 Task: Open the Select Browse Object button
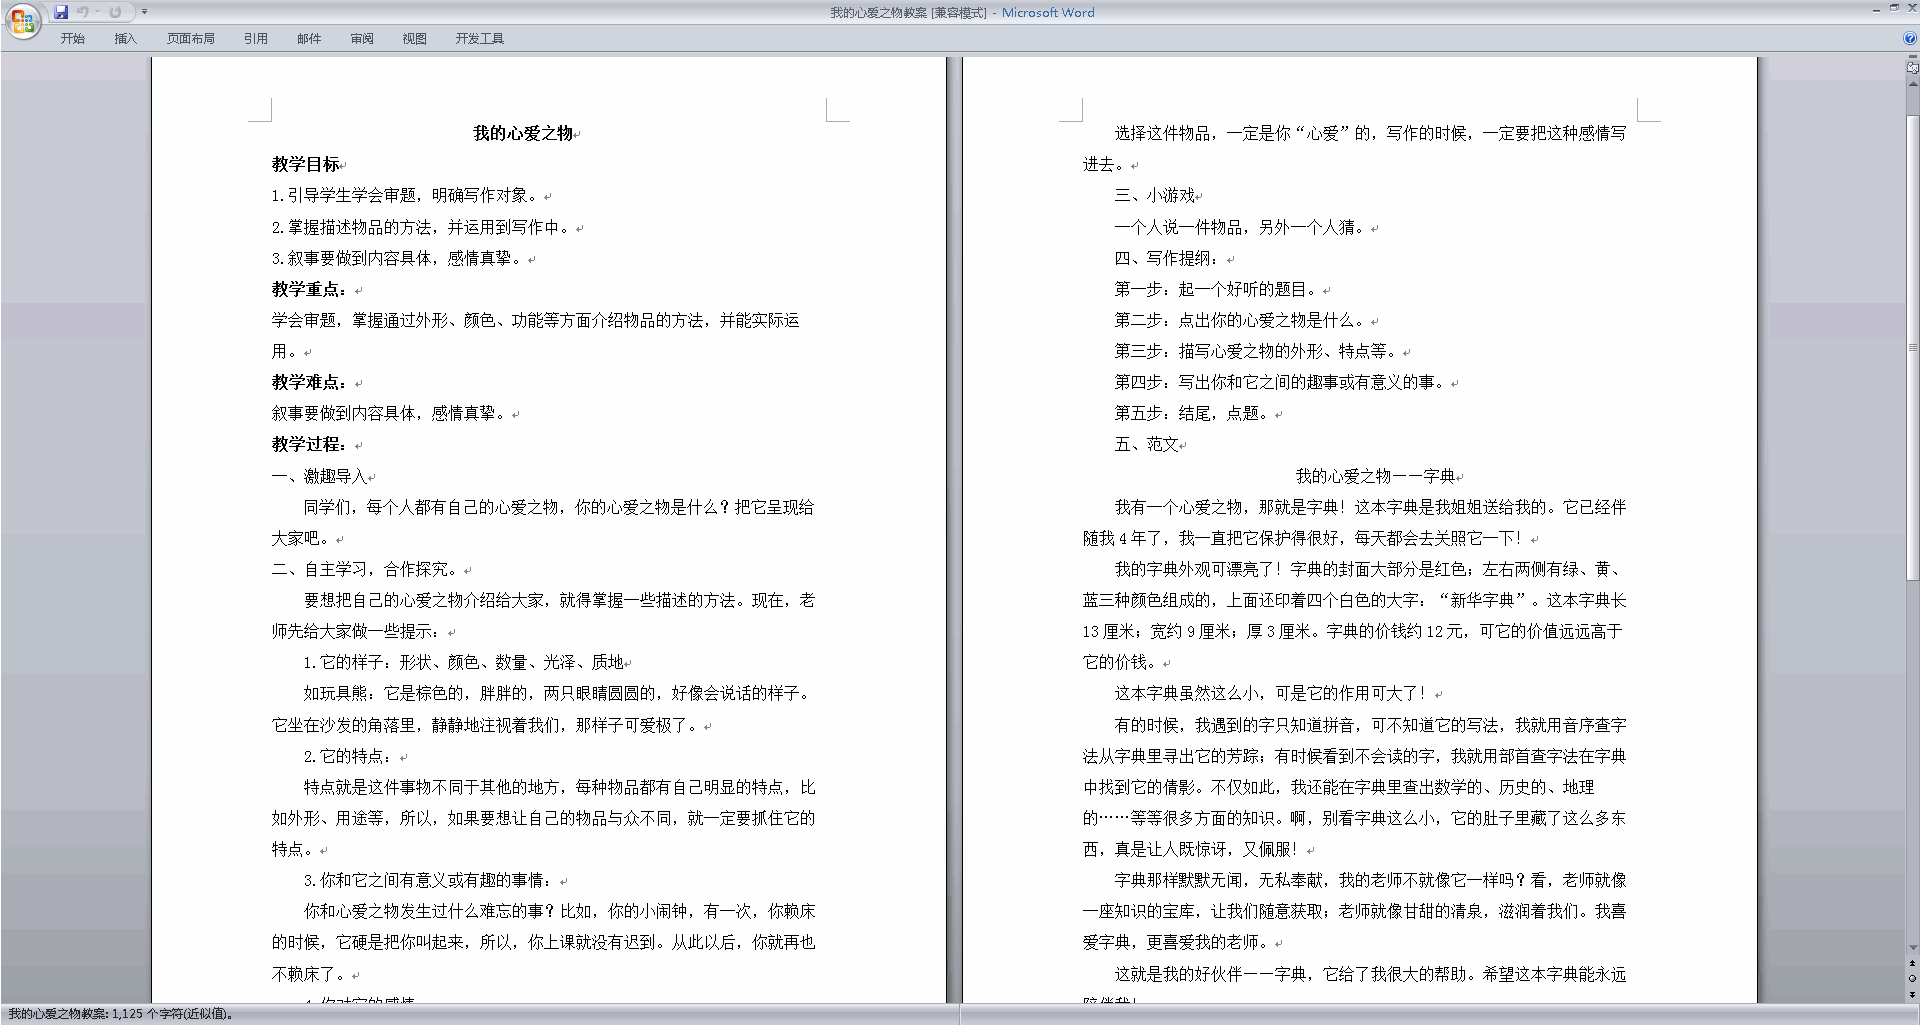click(x=1912, y=979)
